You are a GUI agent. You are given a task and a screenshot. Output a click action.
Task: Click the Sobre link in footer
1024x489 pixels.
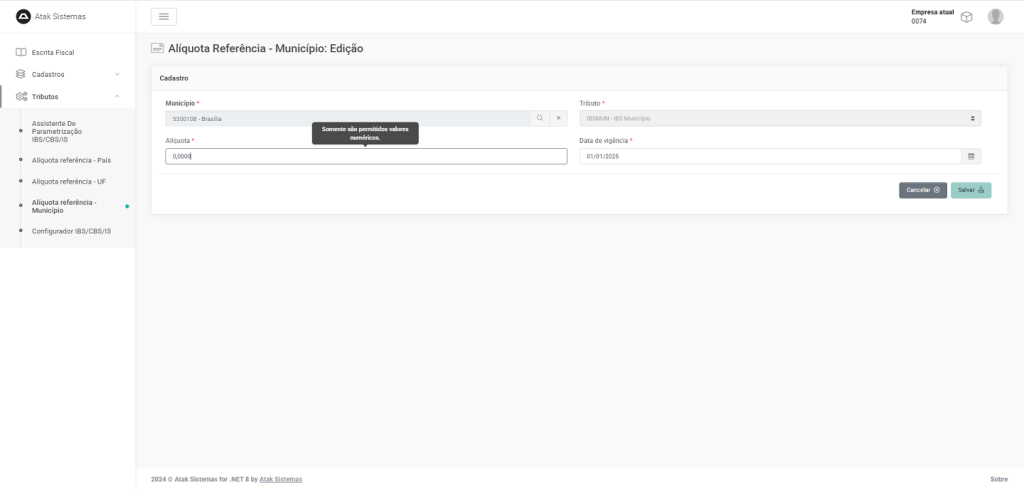coord(998,480)
